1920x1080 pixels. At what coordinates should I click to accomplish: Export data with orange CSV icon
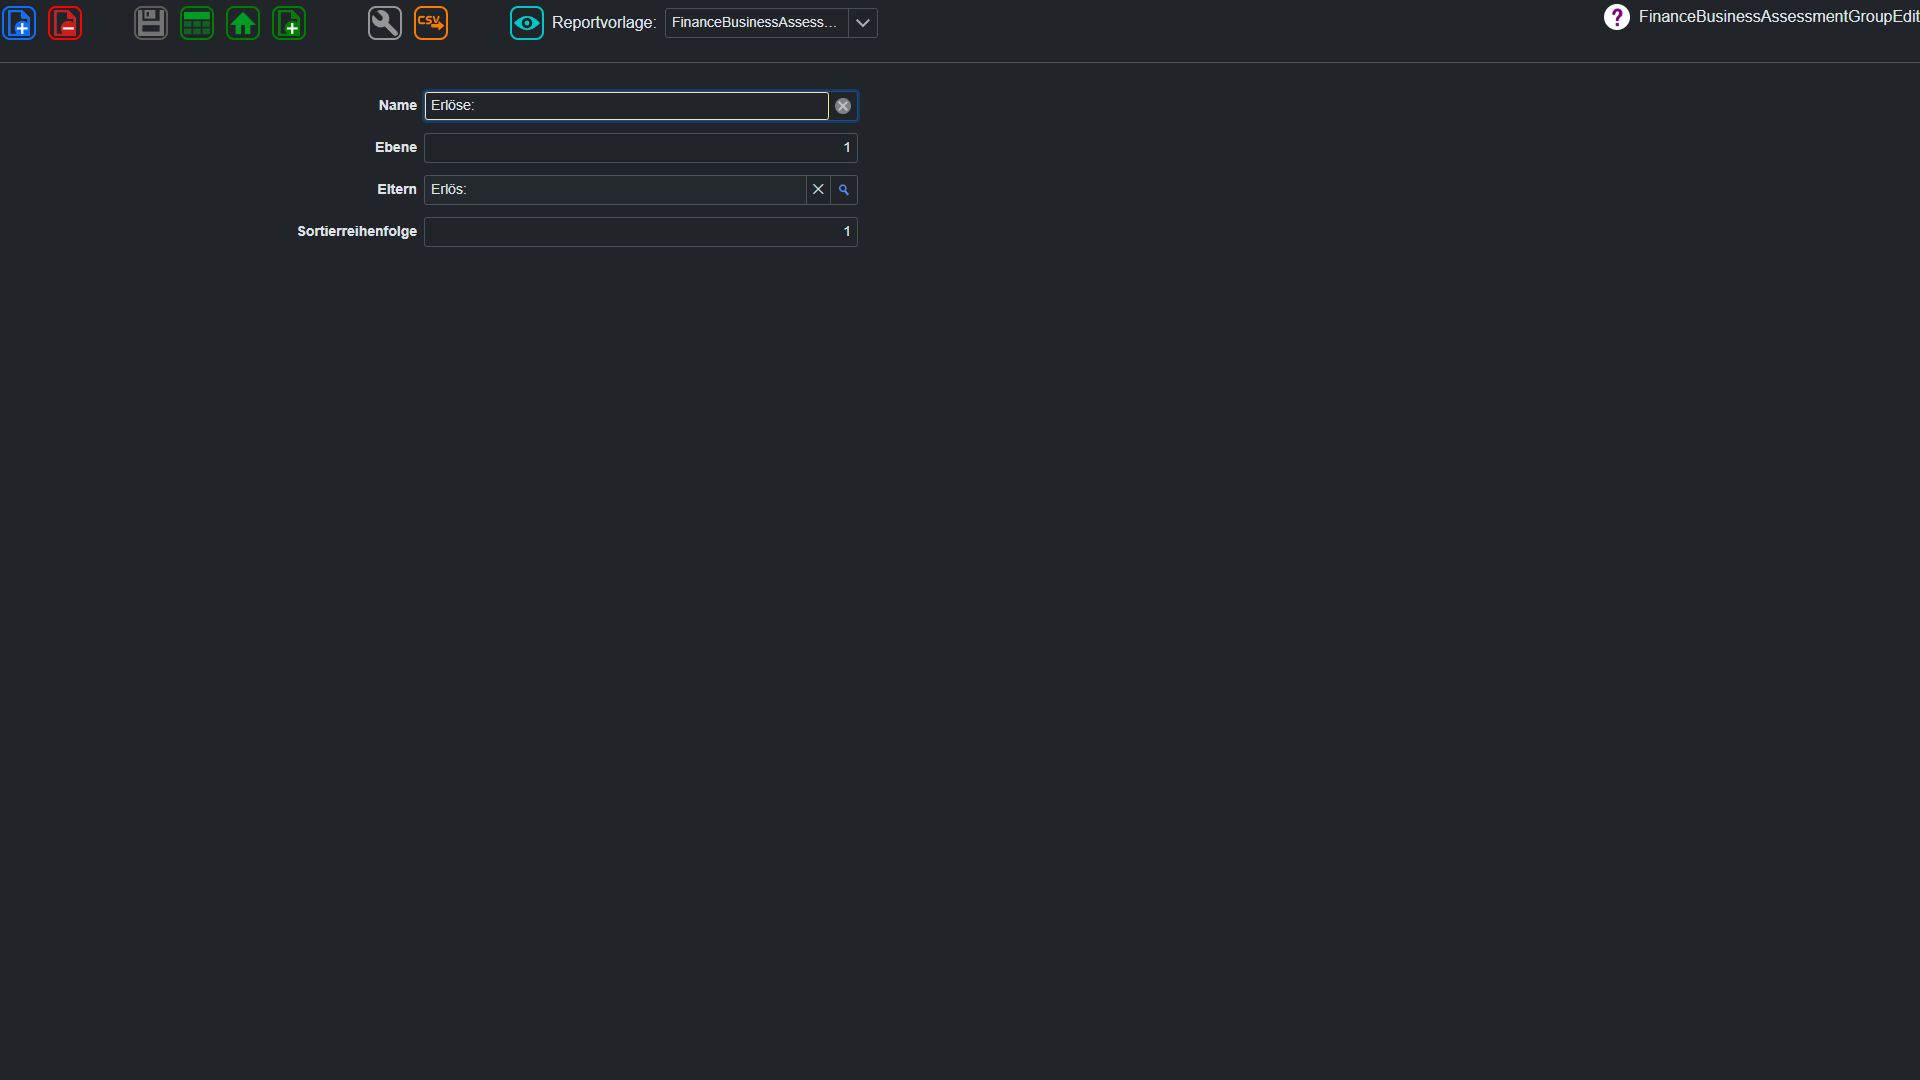click(x=431, y=23)
